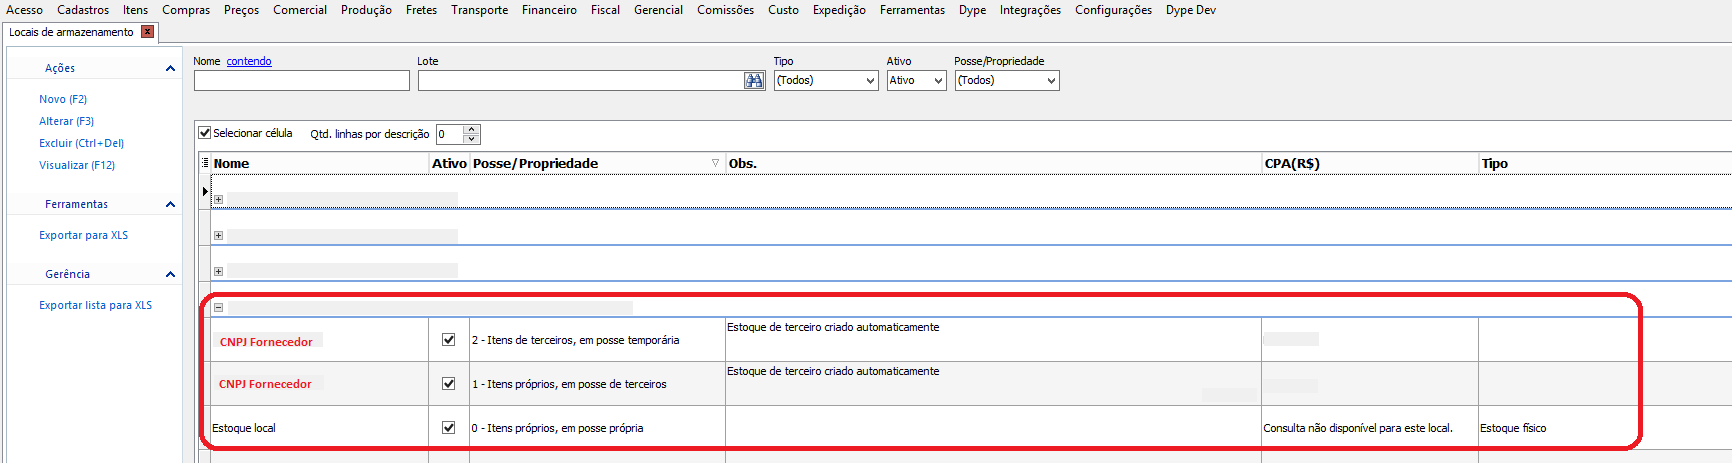Click the Exportar para XLS link

pyautogui.click(x=83, y=235)
